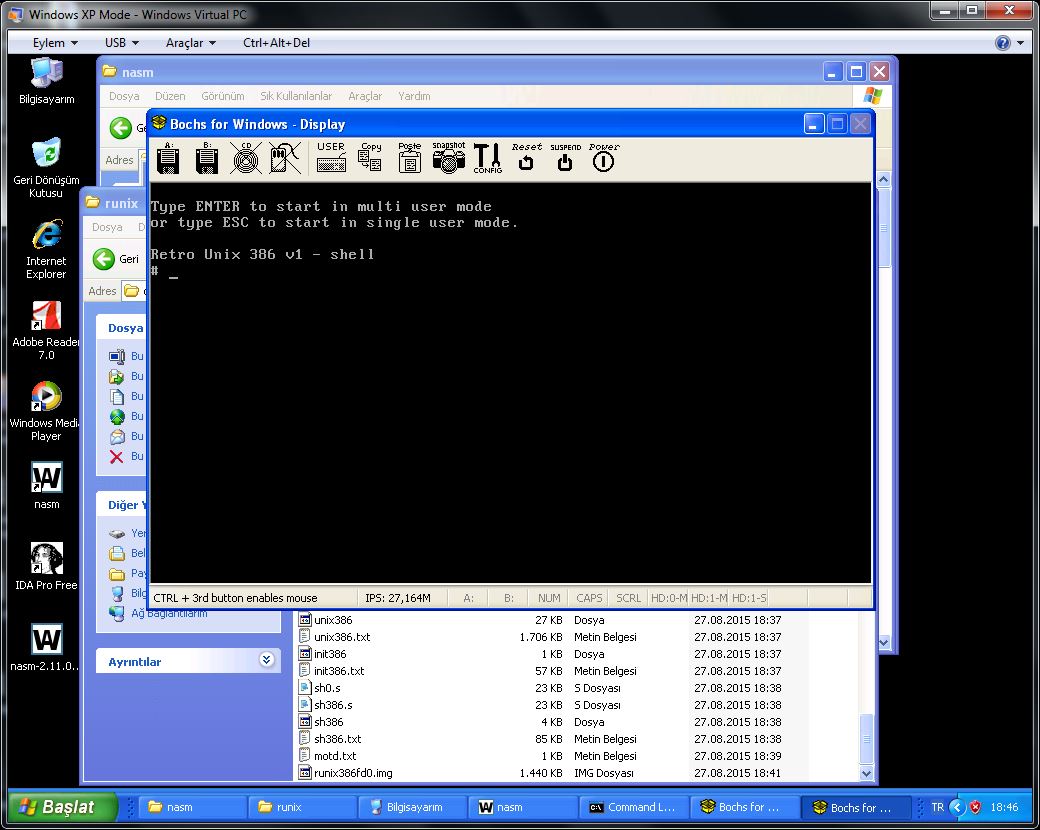Click taskbar clock showing 18:46

click(x=1004, y=807)
